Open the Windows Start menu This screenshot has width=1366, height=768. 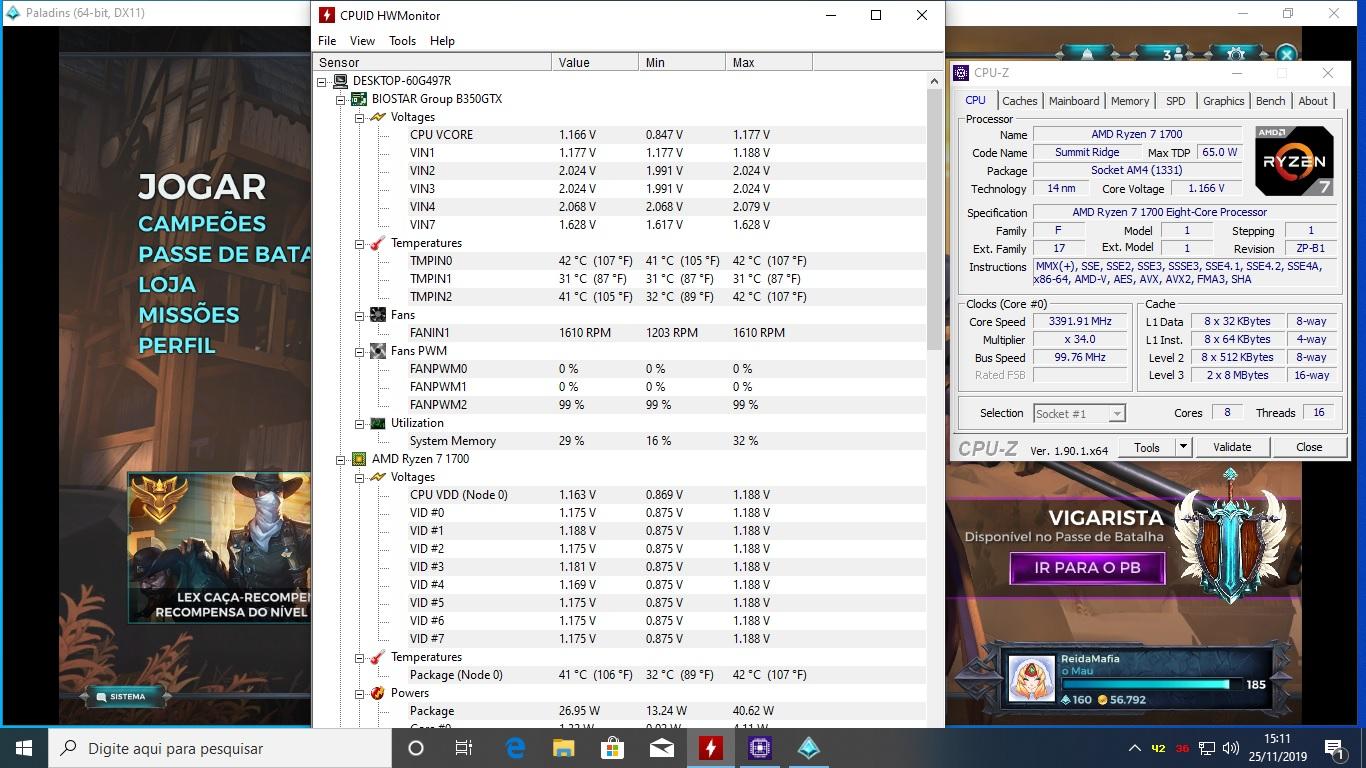24,748
